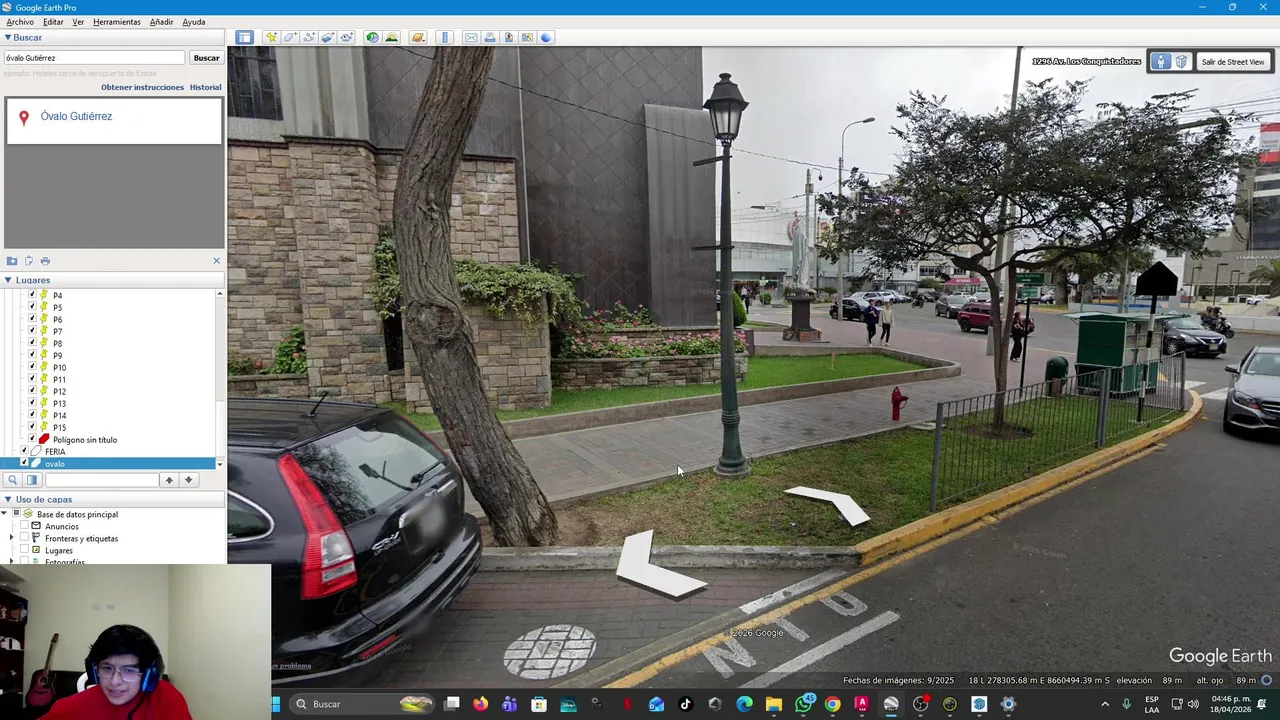Image resolution: width=1280 pixels, height=720 pixels.
Task: Close the search results panel X
Action: pos(216,261)
